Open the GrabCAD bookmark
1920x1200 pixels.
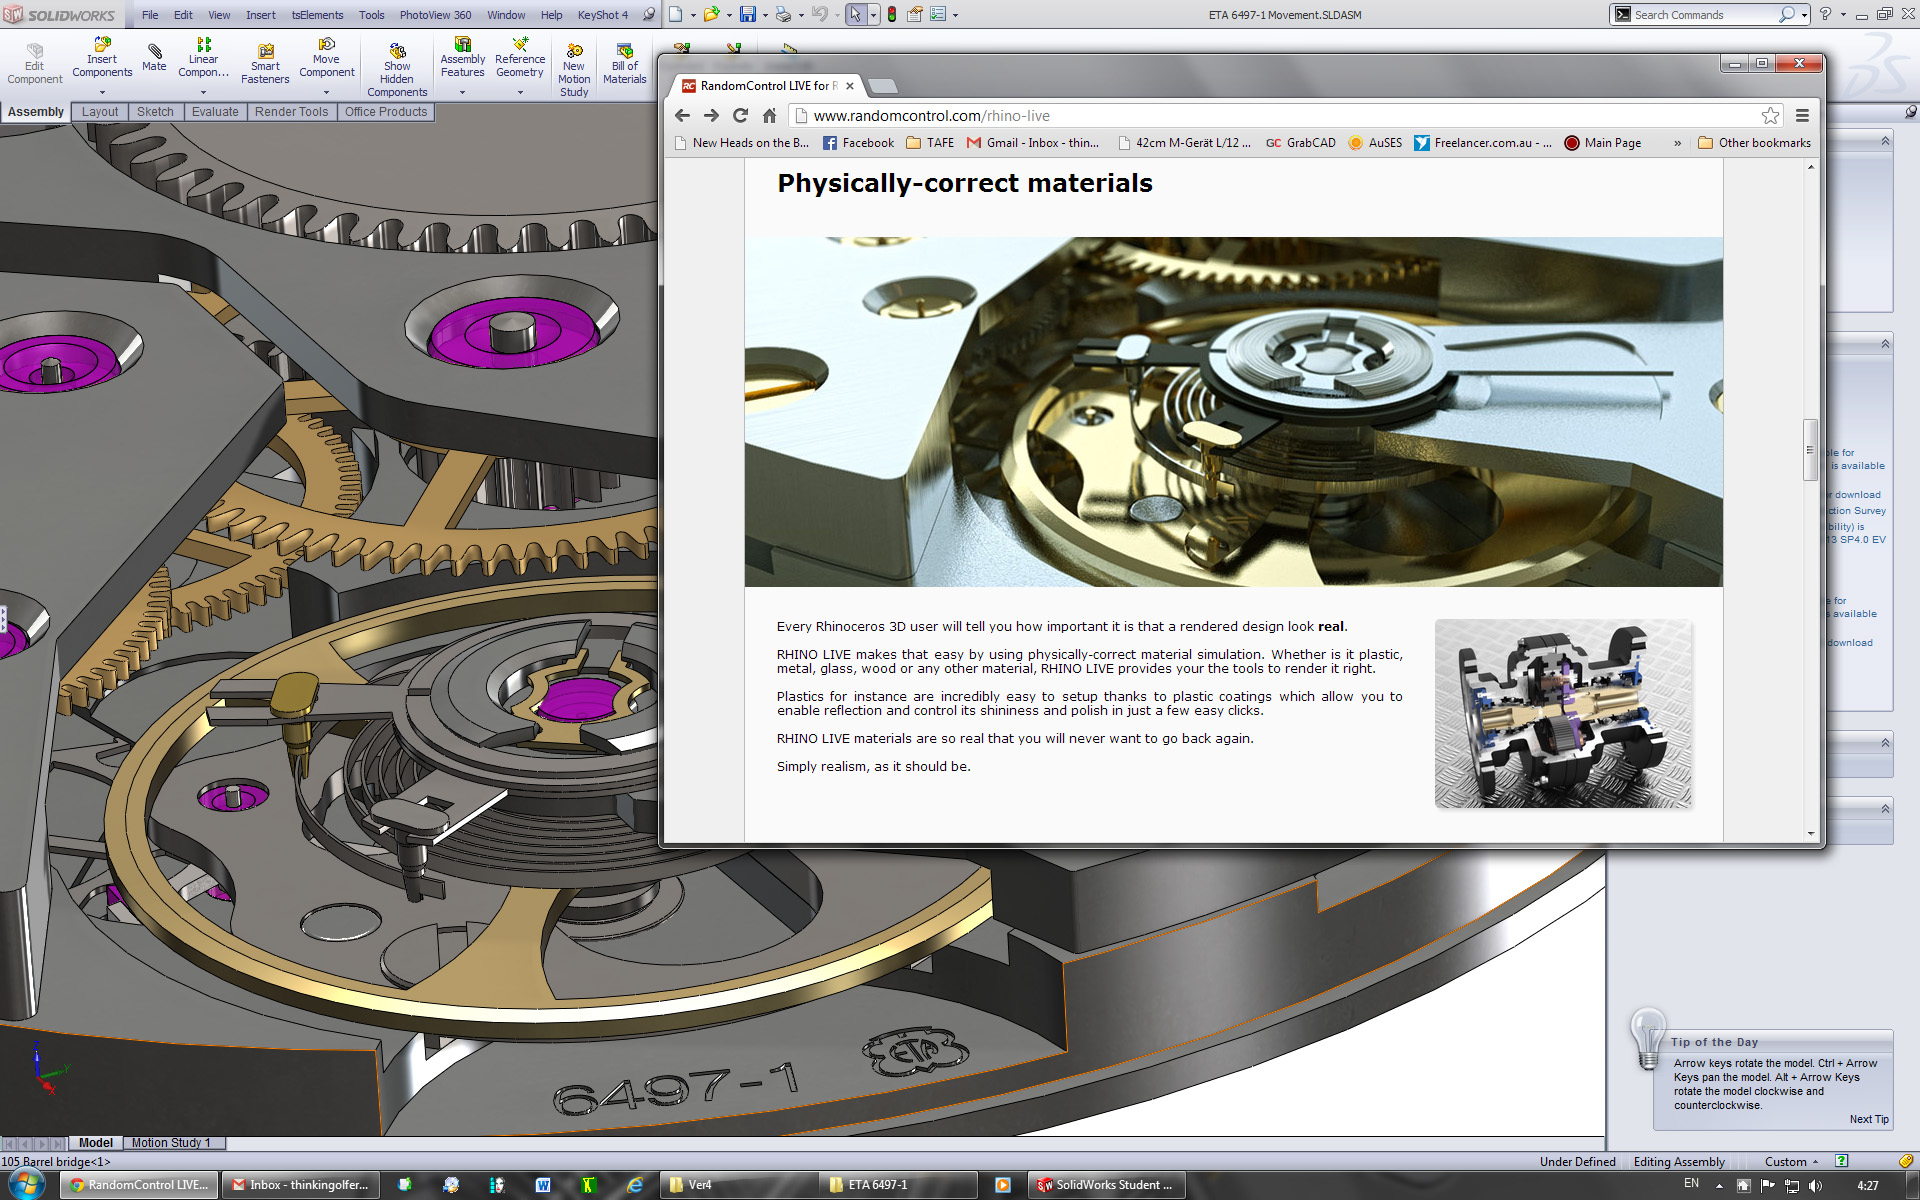(x=1300, y=143)
